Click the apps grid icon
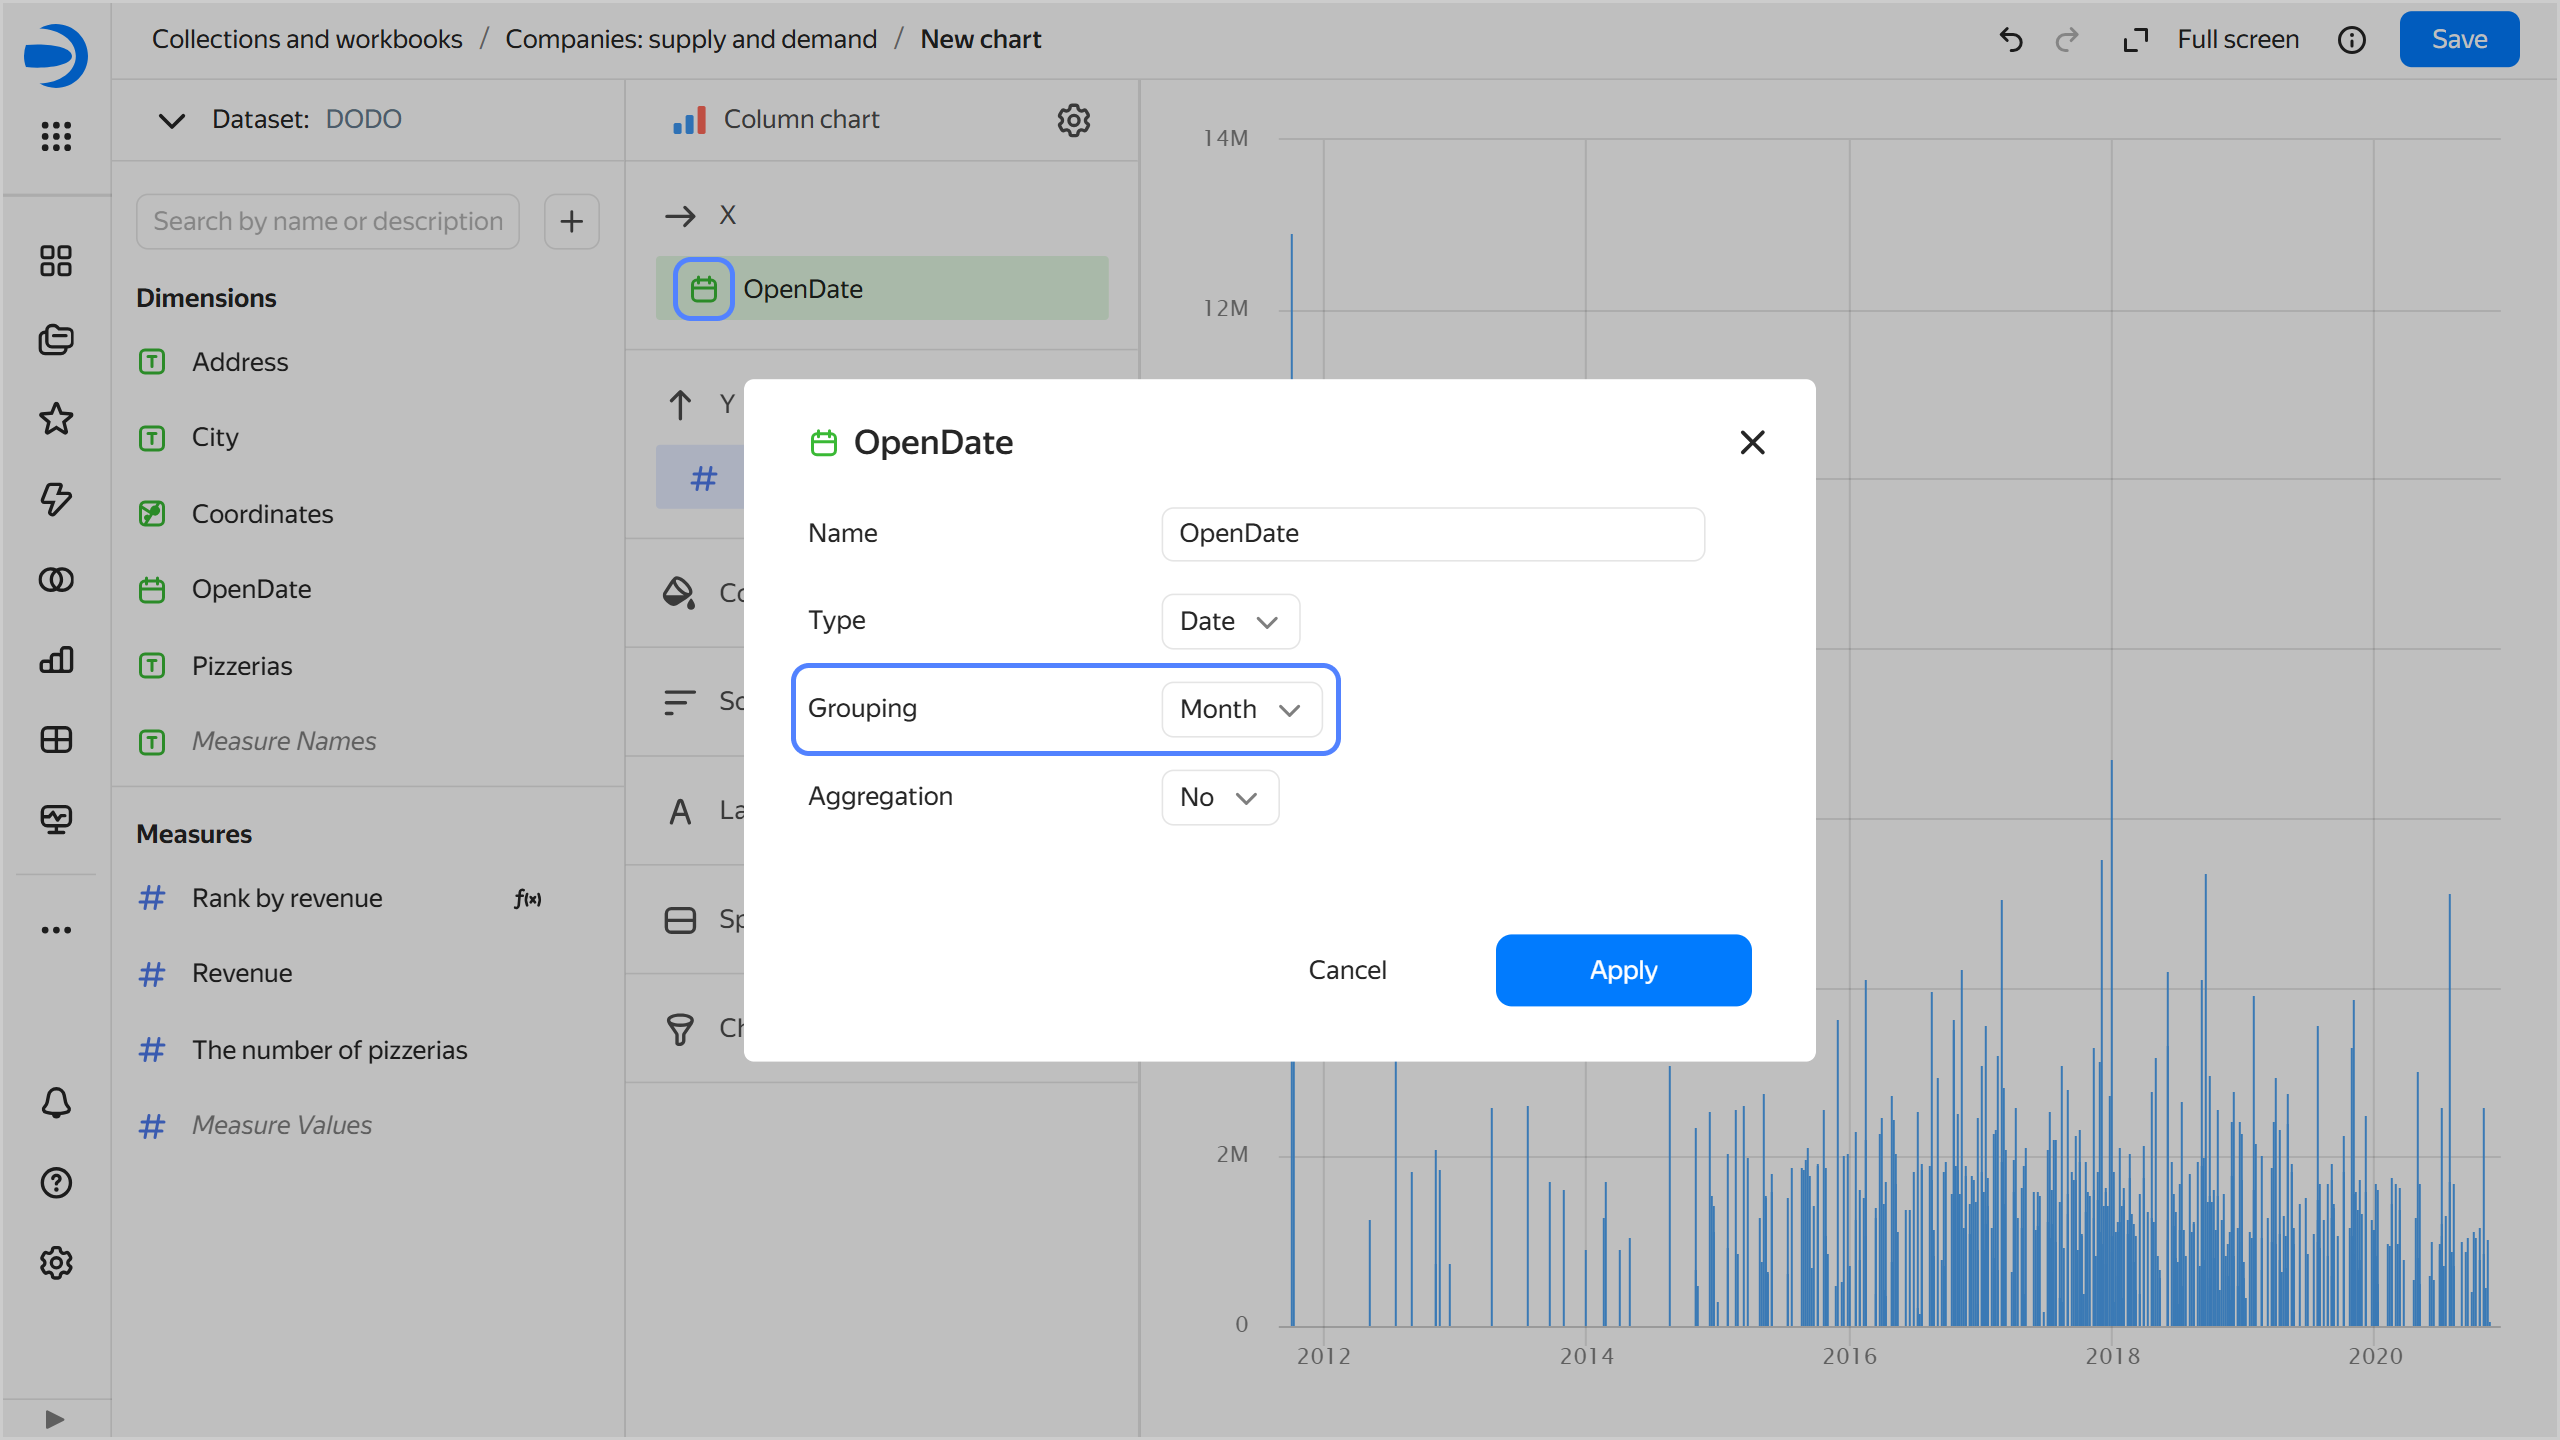The width and height of the screenshot is (2560, 1440). [x=56, y=136]
